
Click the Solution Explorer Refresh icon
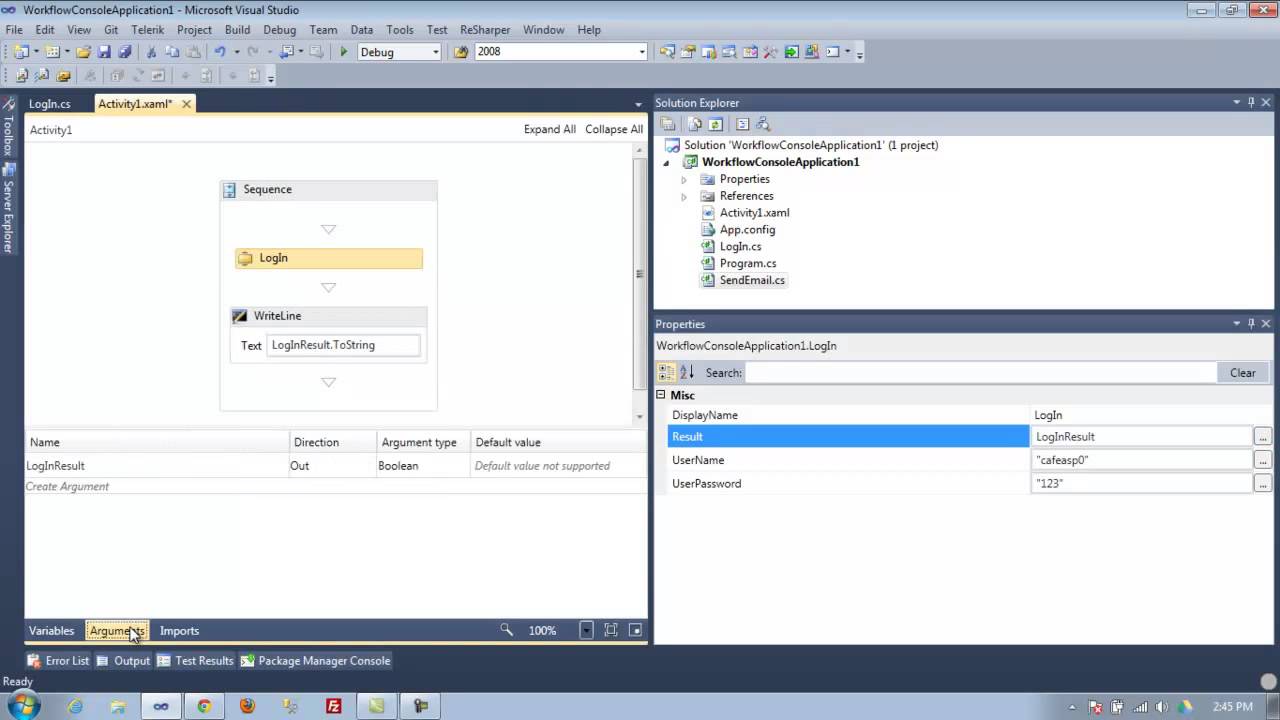(x=715, y=124)
